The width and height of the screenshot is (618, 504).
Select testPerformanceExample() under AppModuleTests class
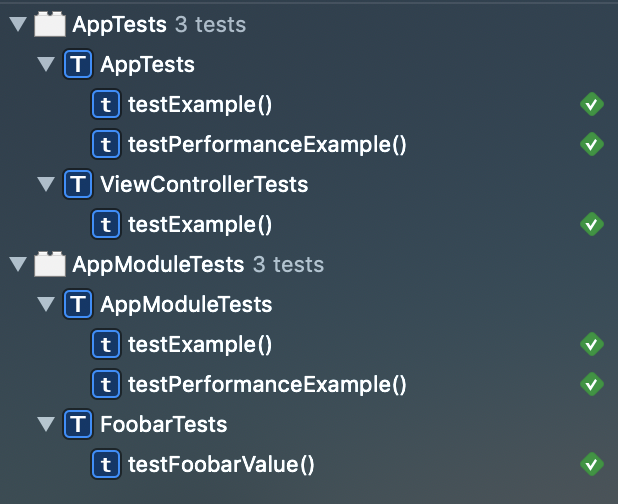pos(267,384)
